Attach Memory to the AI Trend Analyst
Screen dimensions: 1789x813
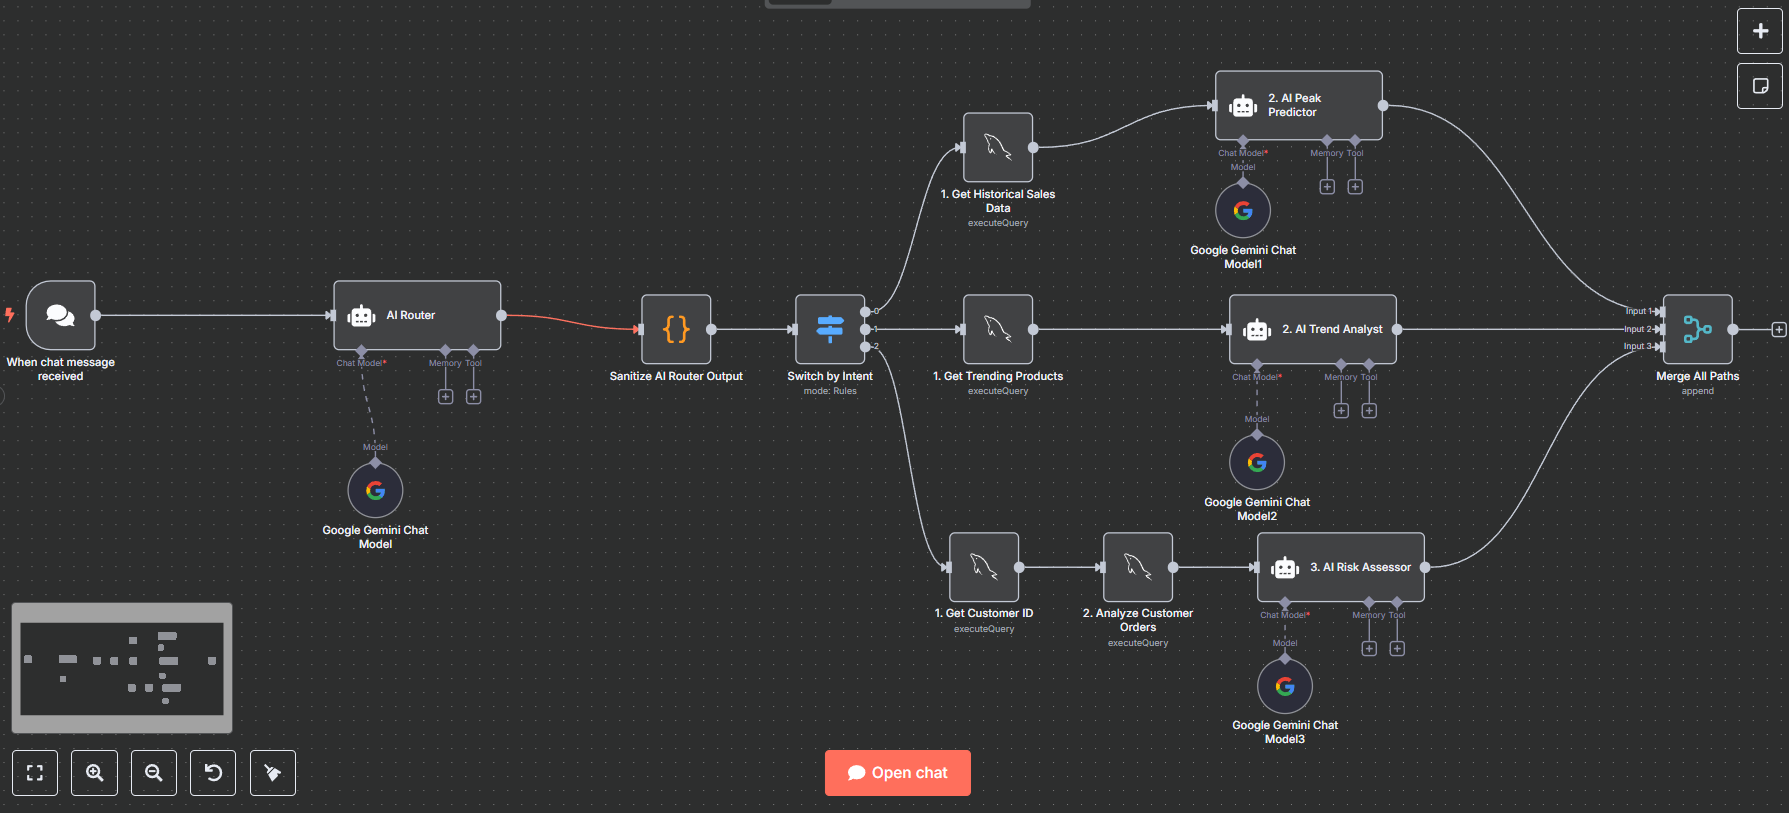(1341, 411)
